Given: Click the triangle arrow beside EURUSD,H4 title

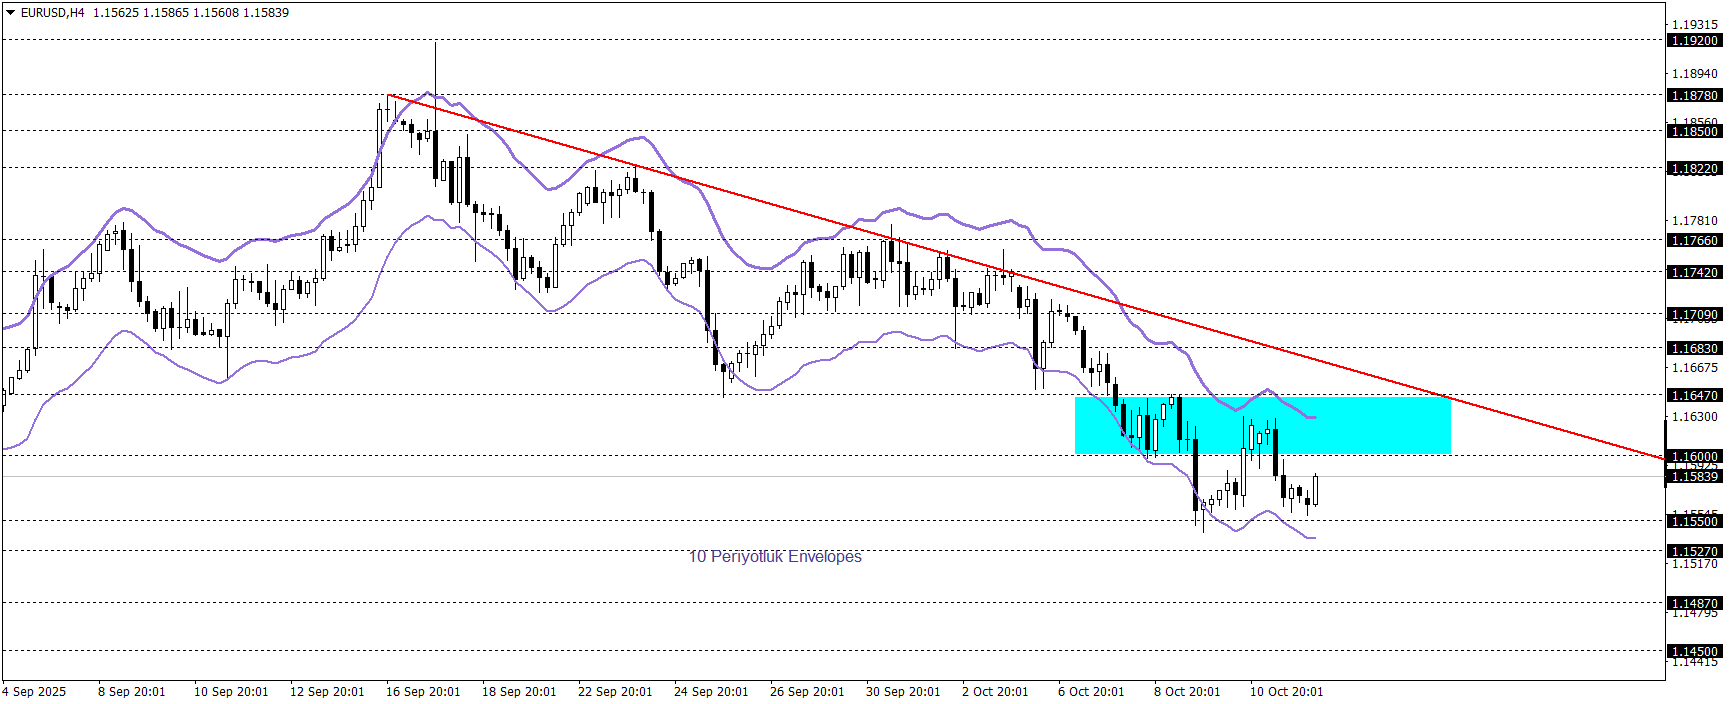Looking at the screenshot, I should click(x=11, y=13).
